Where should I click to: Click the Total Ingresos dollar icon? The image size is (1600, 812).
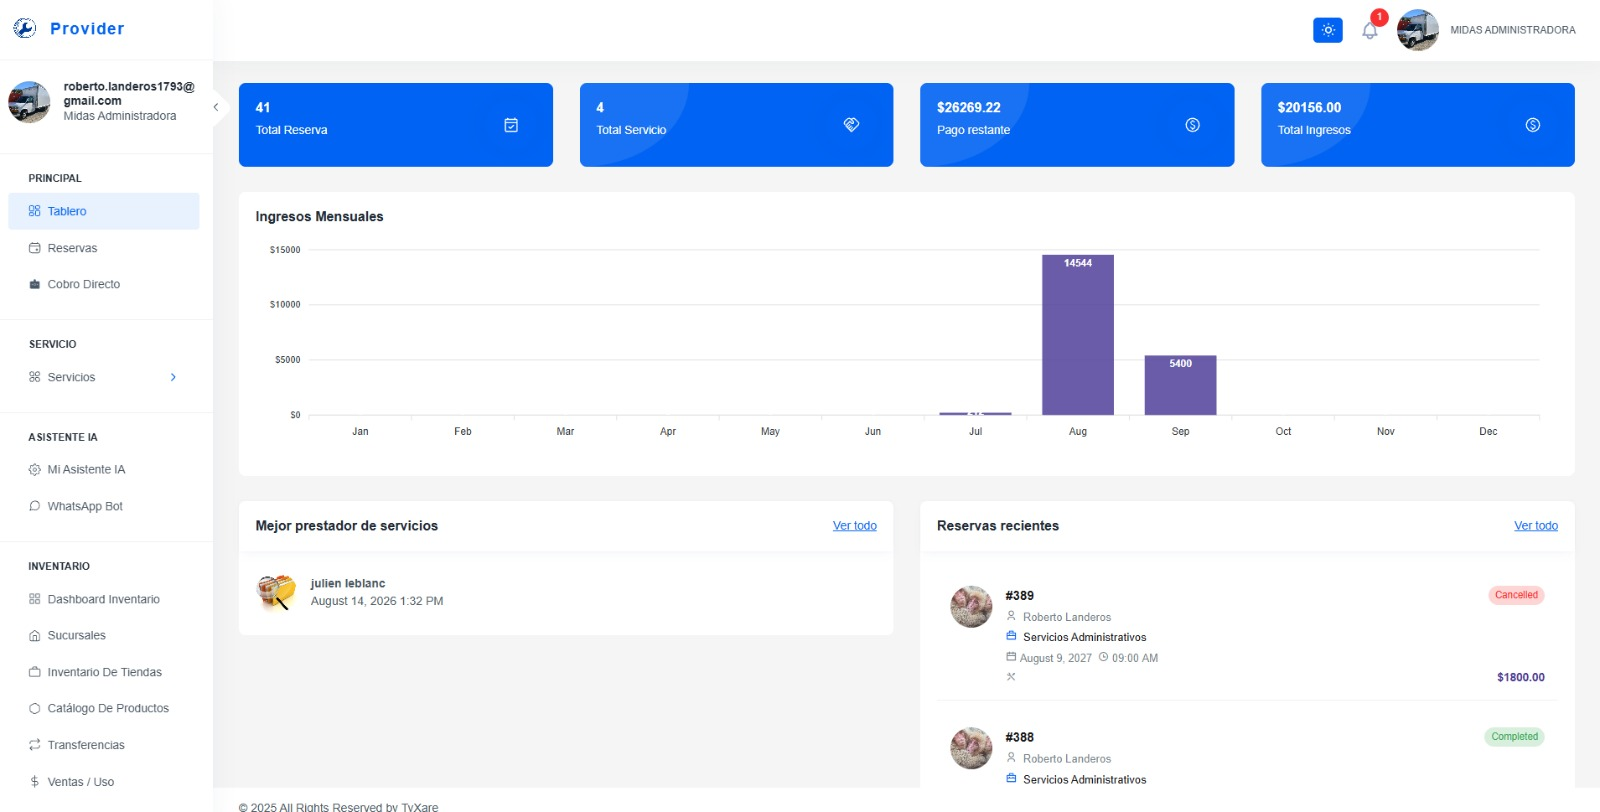1533,125
